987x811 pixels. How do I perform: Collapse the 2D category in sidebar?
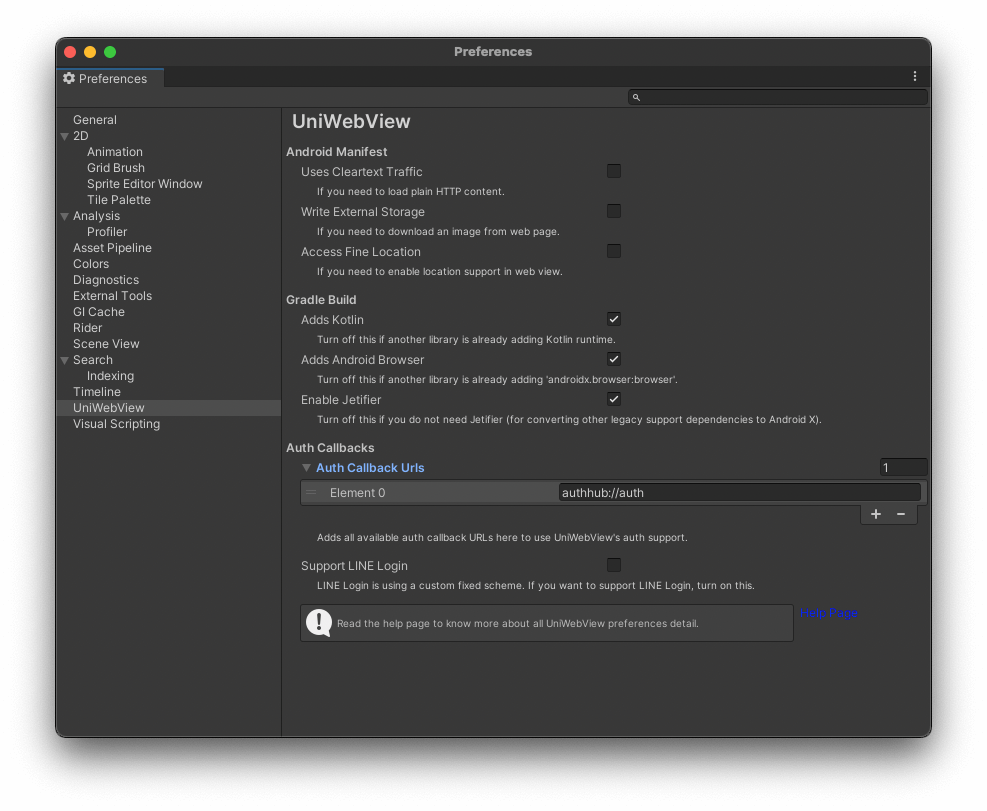(x=65, y=136)
